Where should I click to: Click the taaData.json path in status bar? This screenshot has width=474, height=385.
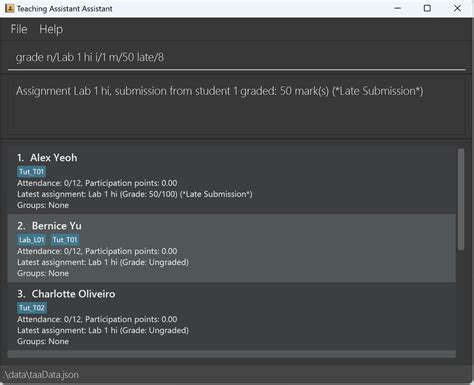coord(42,375)
